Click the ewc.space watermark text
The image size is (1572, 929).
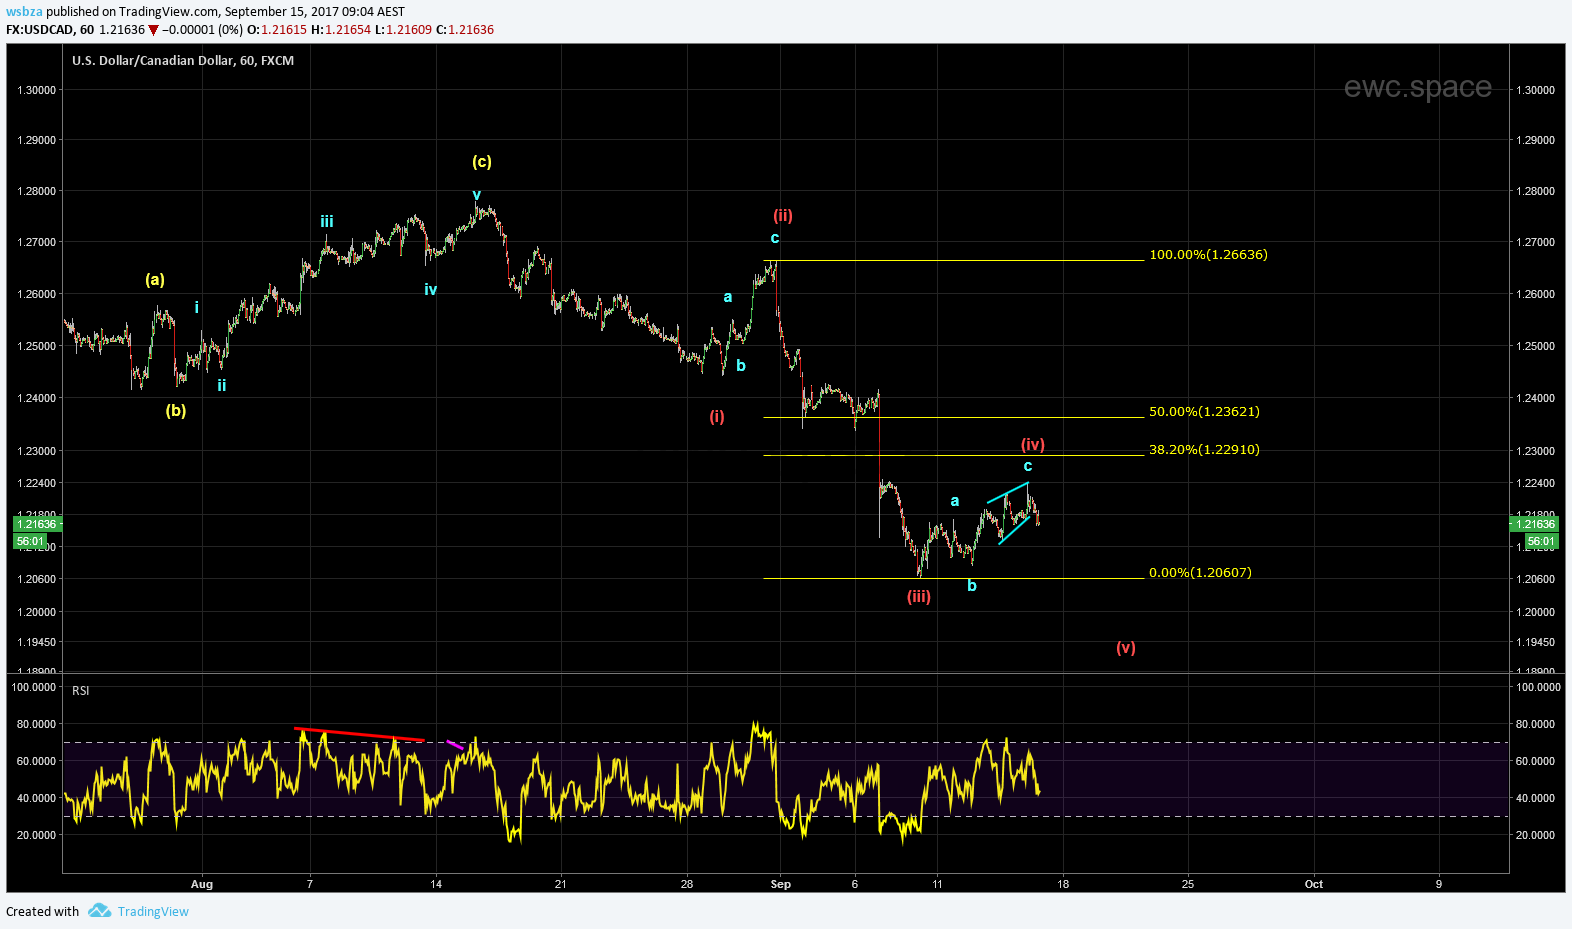tap(1417, 87)
